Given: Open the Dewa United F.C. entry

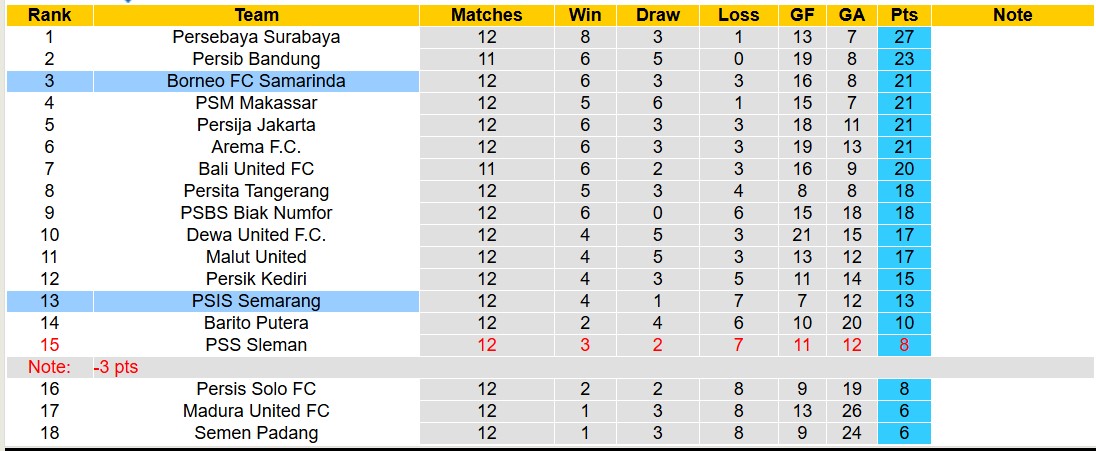Looking at the screenshot, I should click(256, 235).
